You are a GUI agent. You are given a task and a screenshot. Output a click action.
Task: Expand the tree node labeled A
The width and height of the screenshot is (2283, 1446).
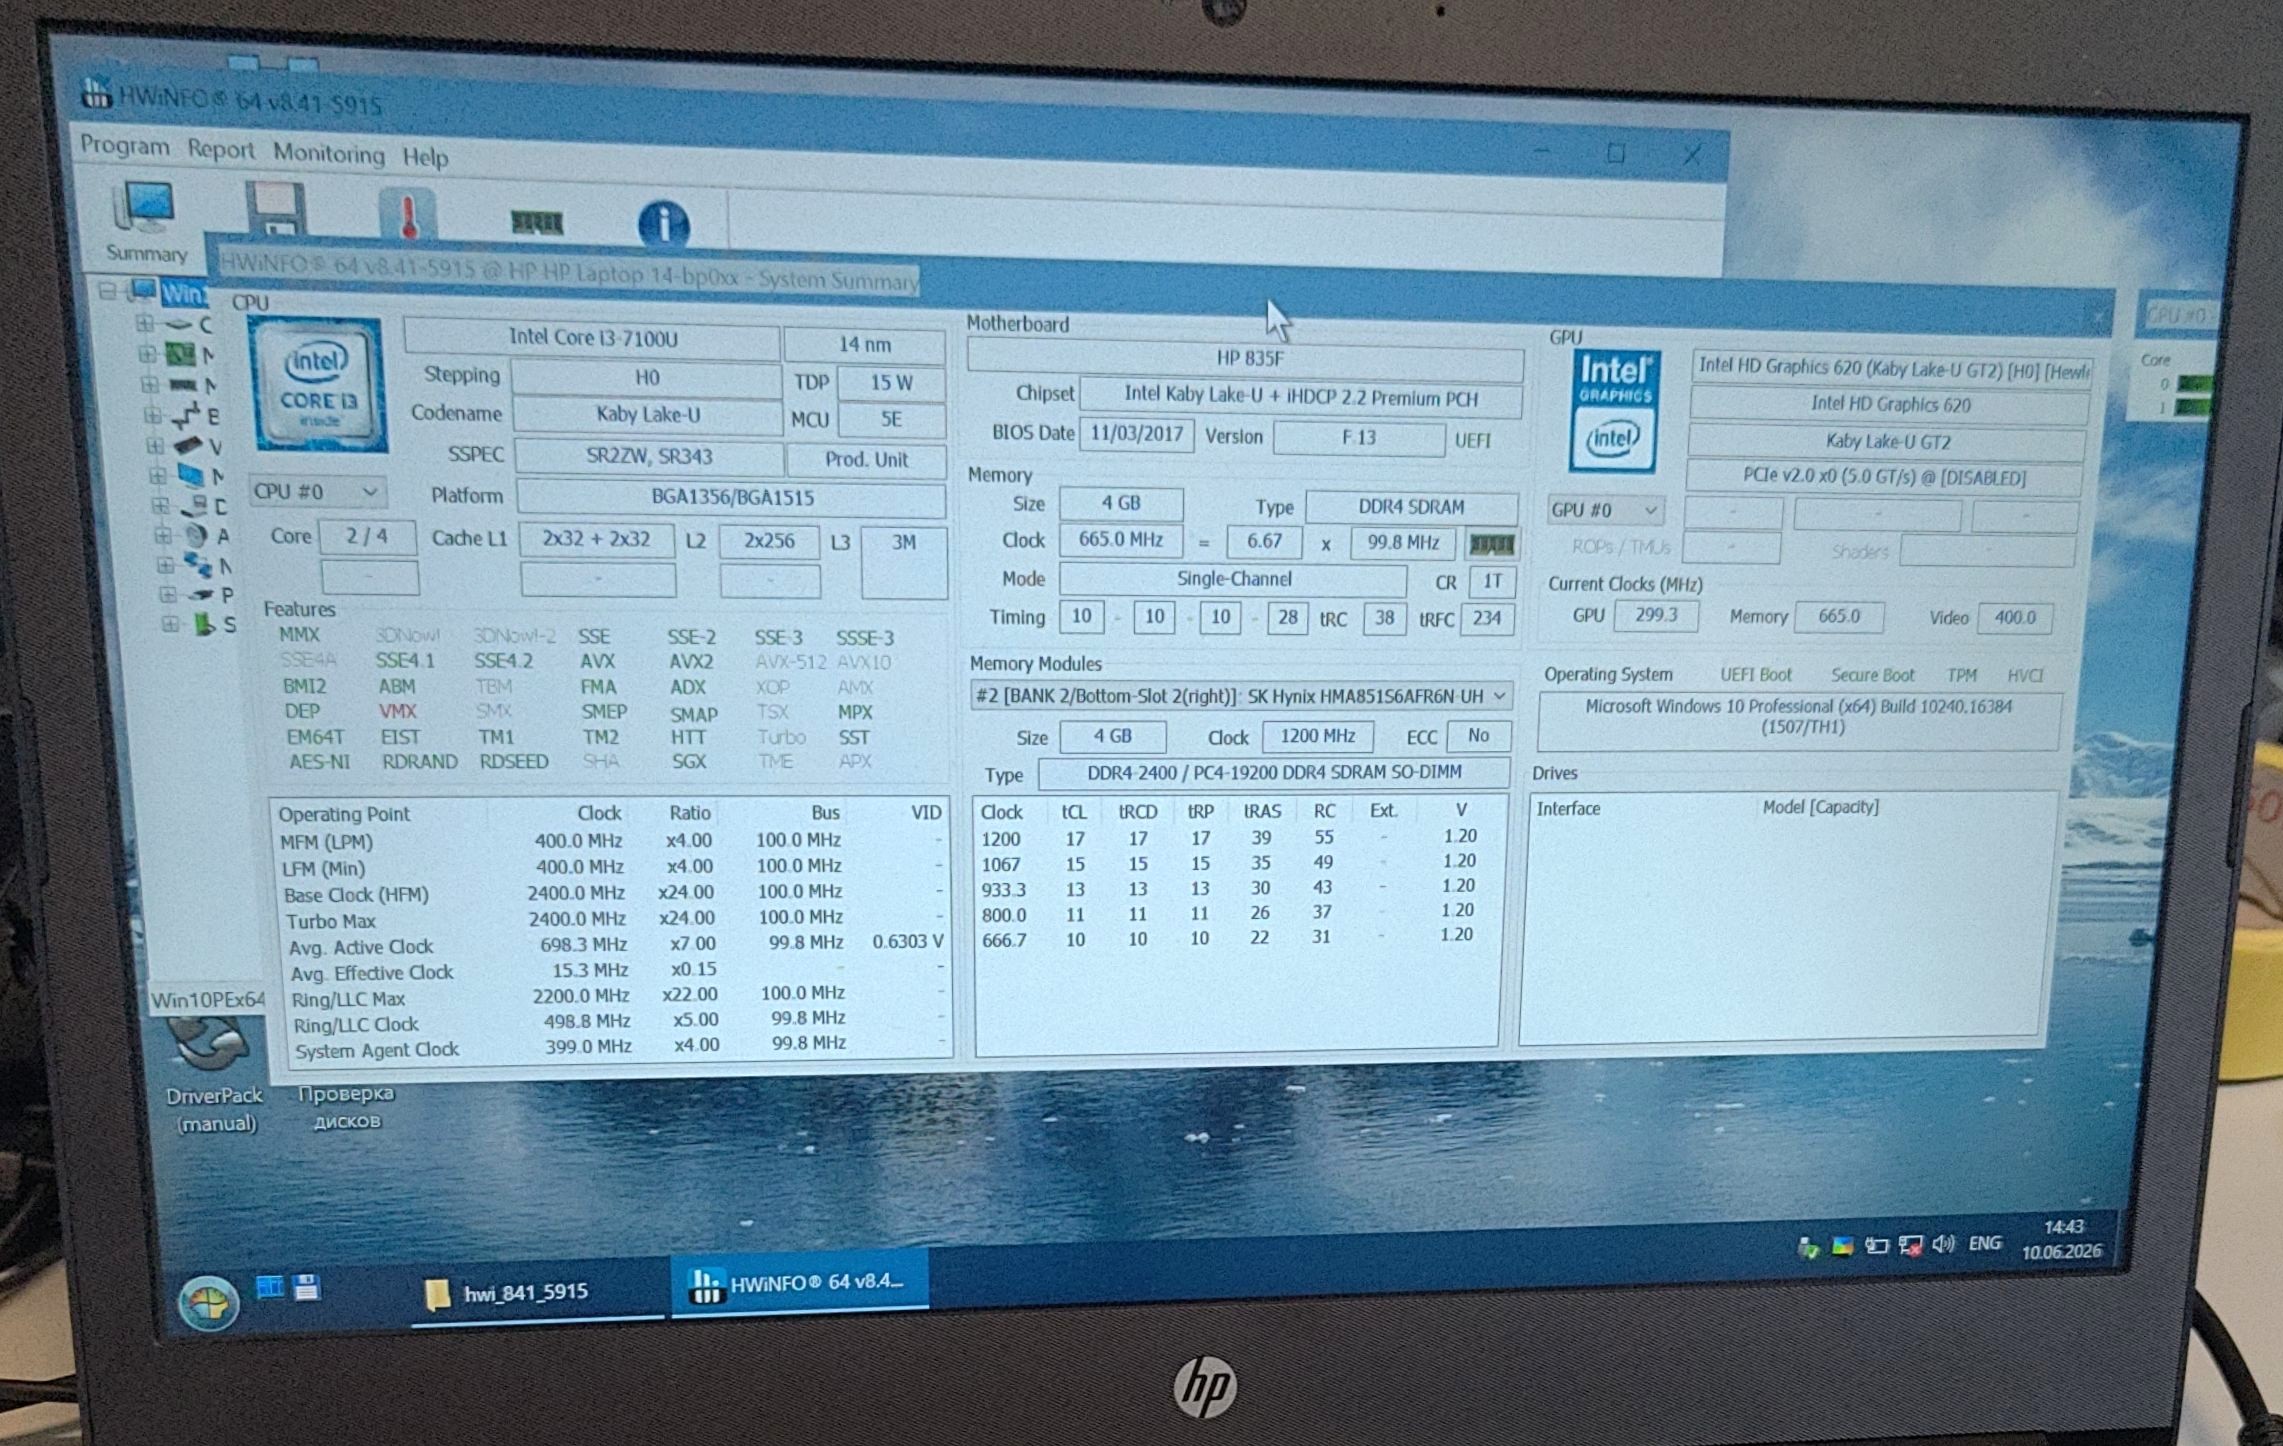(162, 536)
